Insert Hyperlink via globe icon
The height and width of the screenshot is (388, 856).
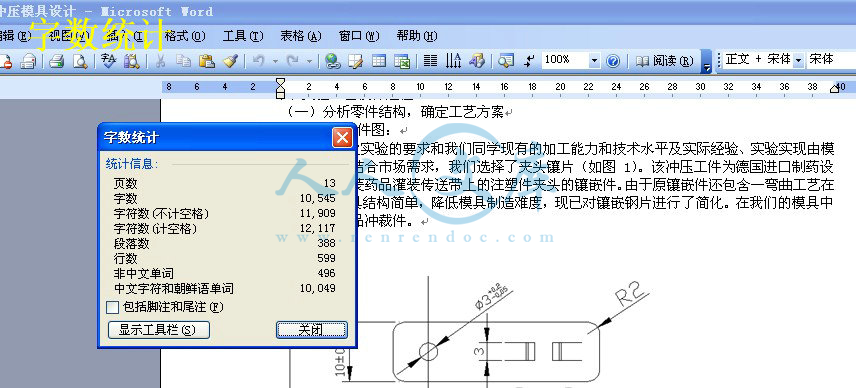(x=332, y=61)
